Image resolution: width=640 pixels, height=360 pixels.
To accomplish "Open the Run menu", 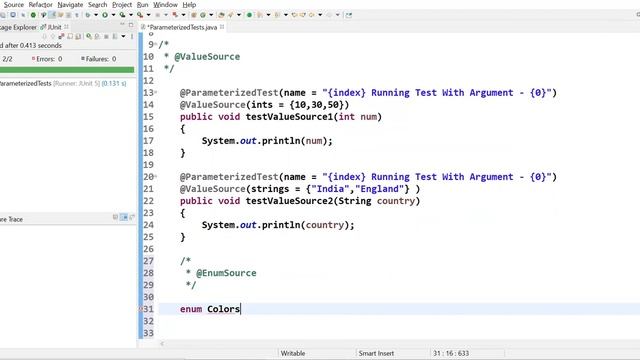I will click(x=142, y=4).
